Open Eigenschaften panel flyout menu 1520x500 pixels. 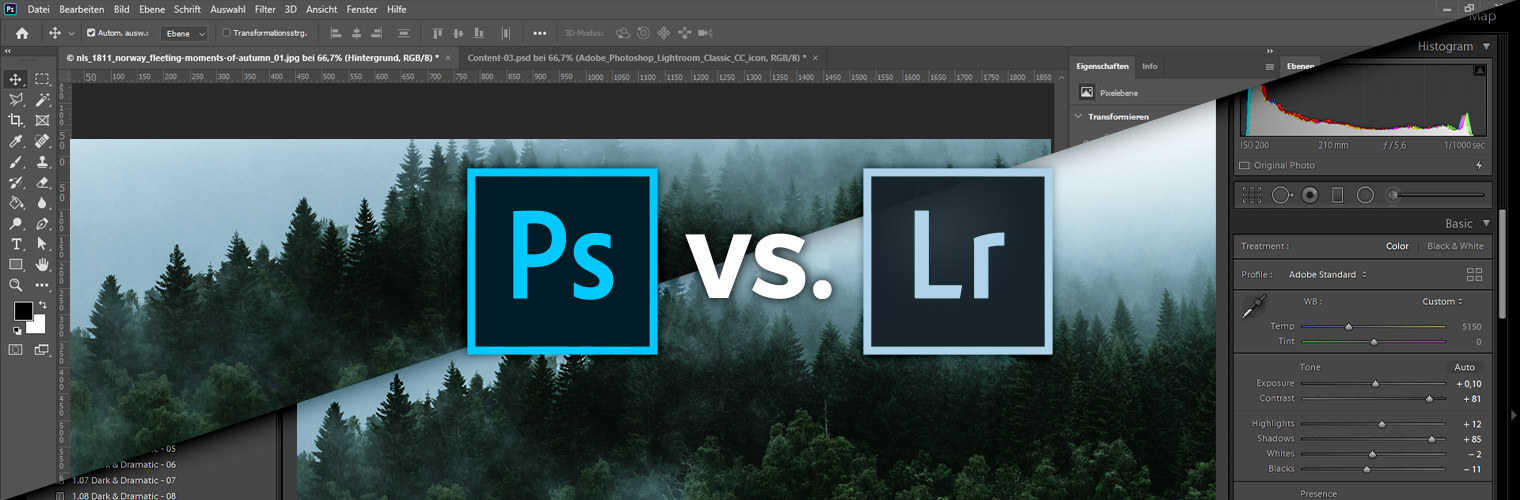tap(1269, 67)
